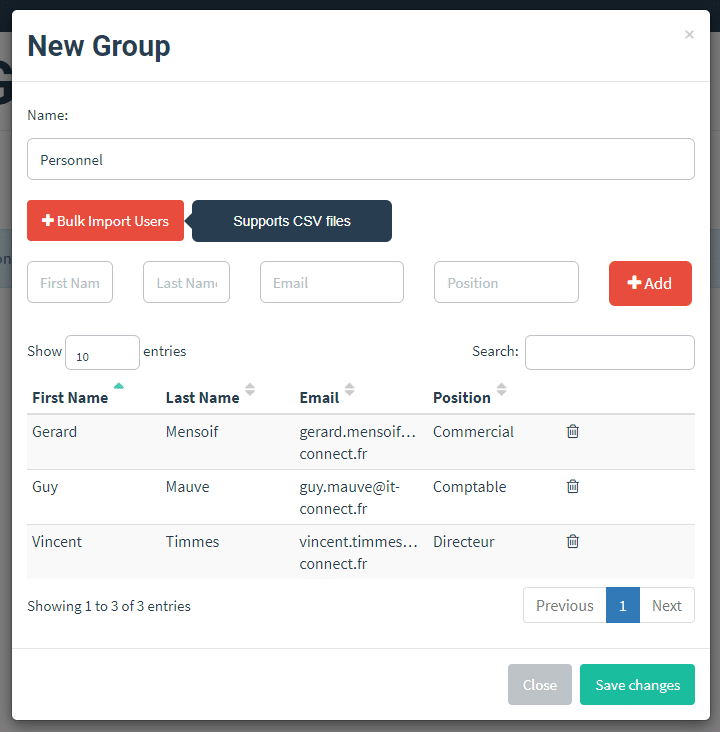
Task: Select page 1 in pagination
Action: pos(623,605)
